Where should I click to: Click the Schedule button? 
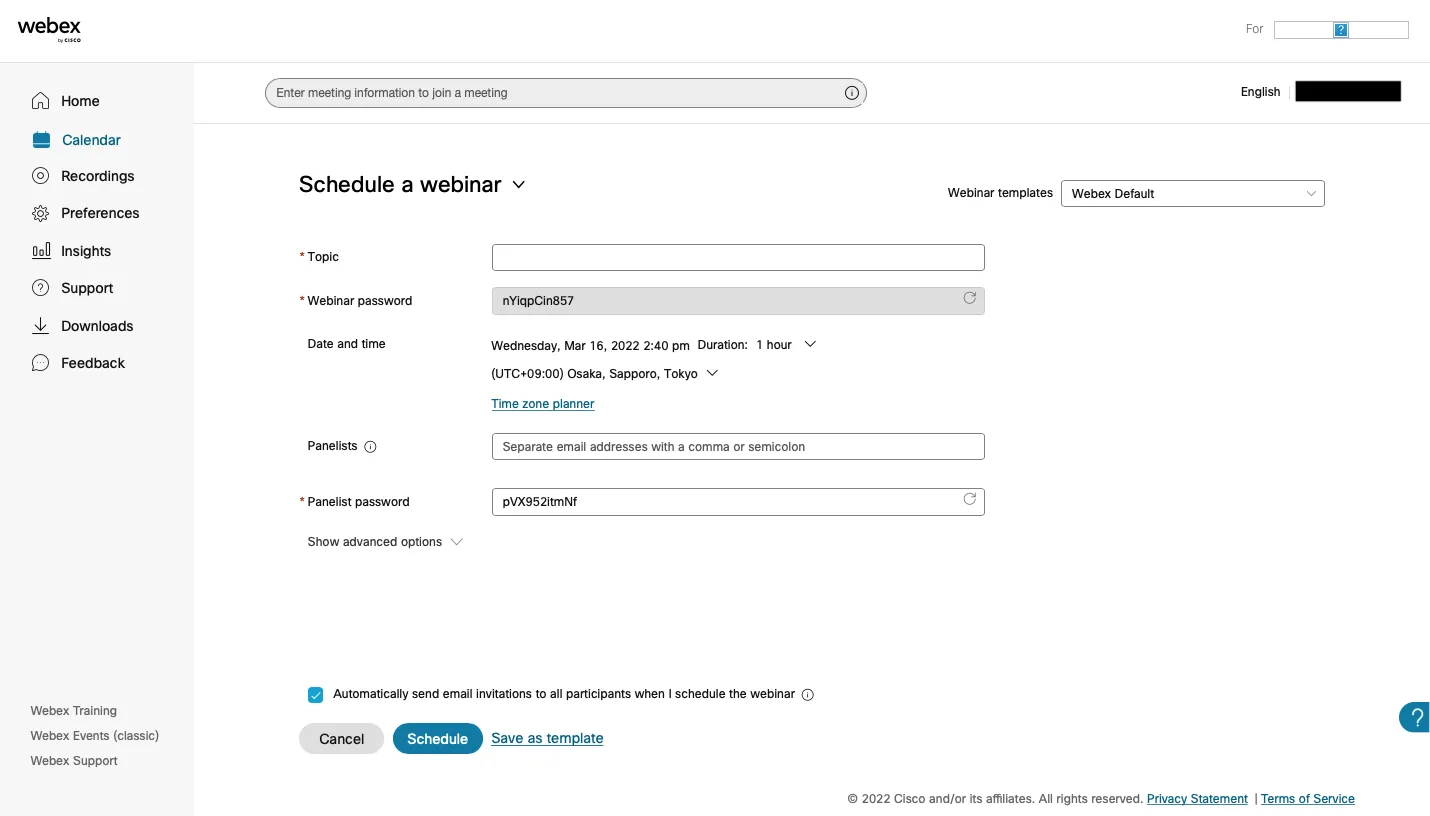coord(437,739)
